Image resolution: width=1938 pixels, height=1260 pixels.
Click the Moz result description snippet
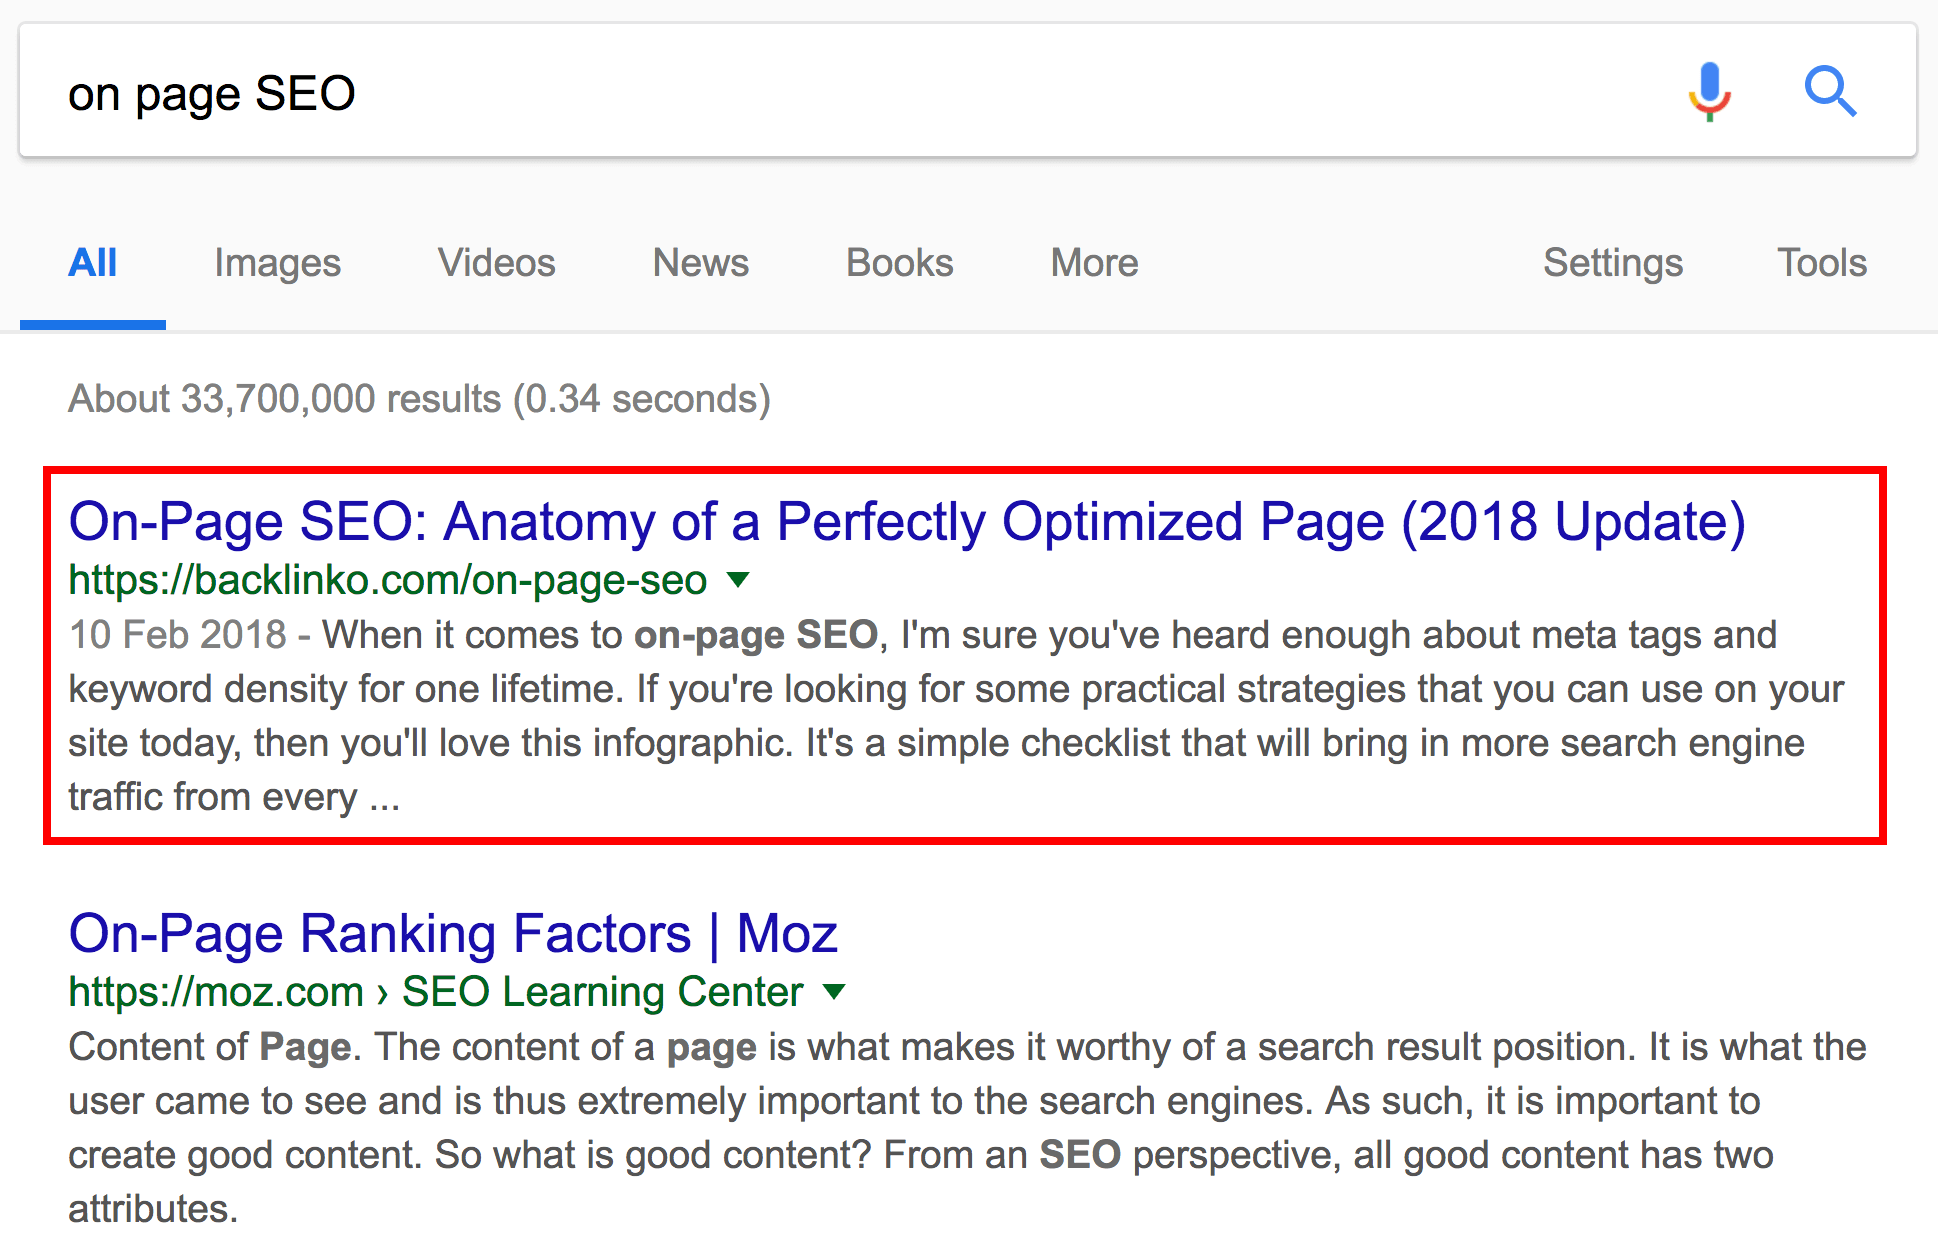click(967, 1128)
